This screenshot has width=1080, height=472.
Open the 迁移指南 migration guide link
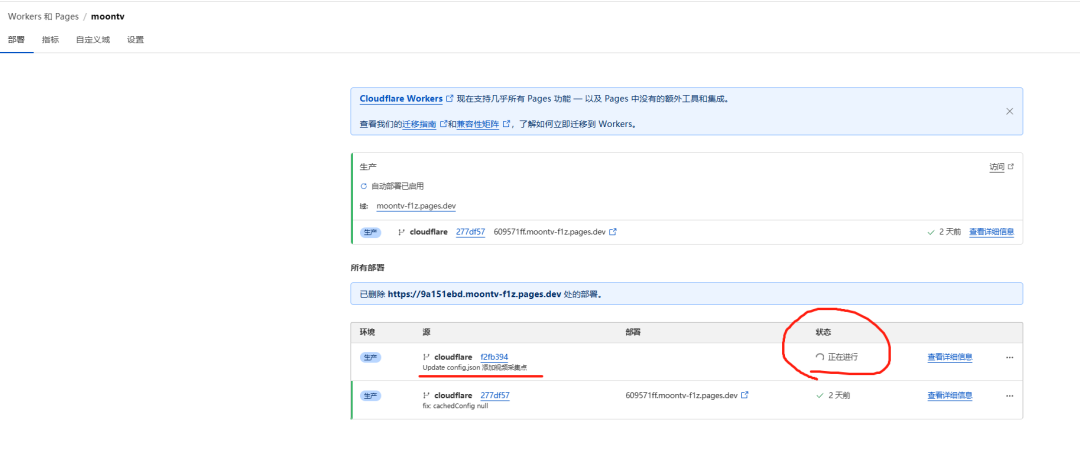(x=418, y=125)
